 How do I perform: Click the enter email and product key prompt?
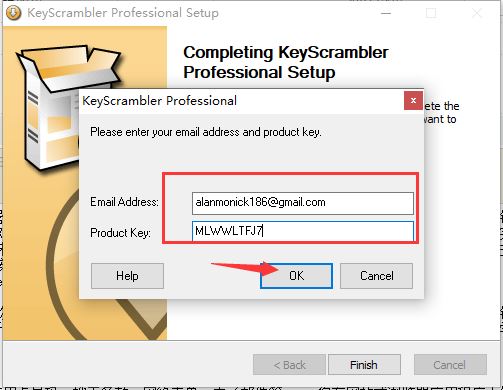206,132
